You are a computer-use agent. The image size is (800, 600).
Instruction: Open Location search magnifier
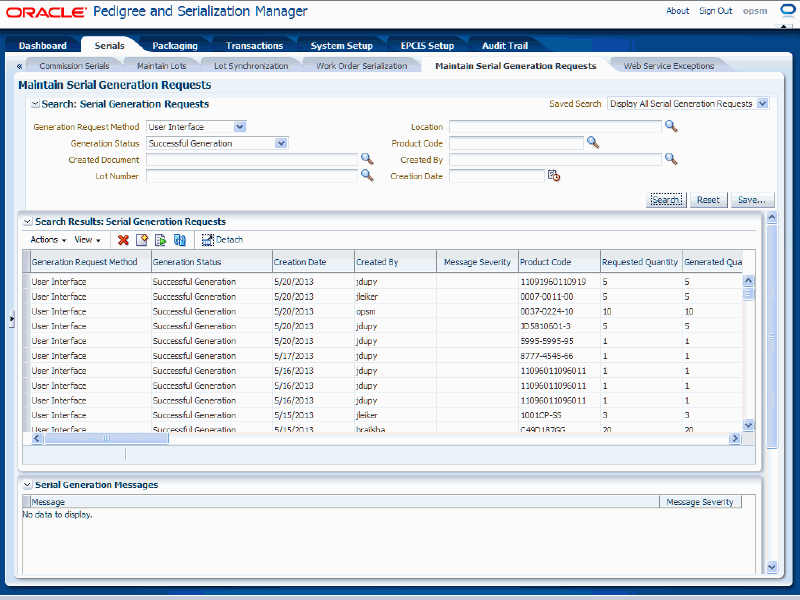671,127
